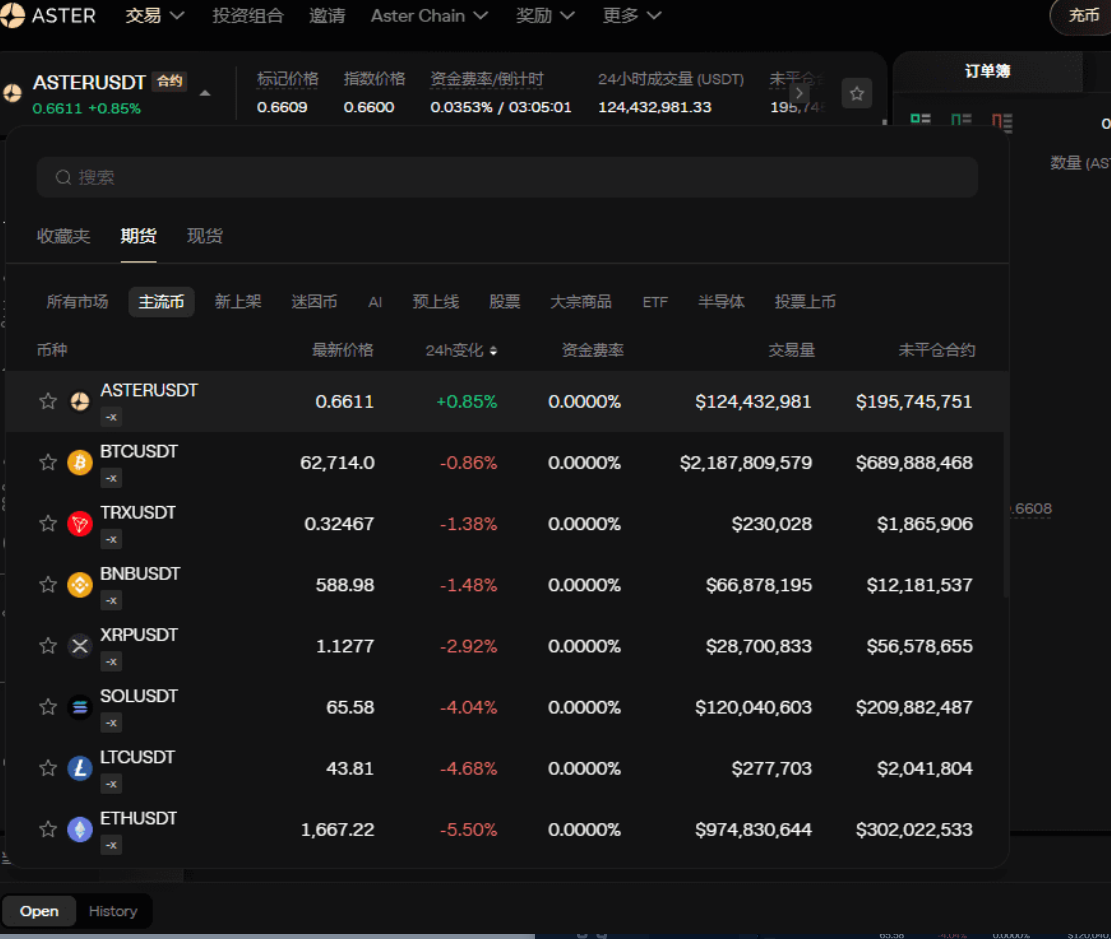Click the ASTERUSDT coin icon in list
The width and height of the screenshot is (1111, 939).
80,402
